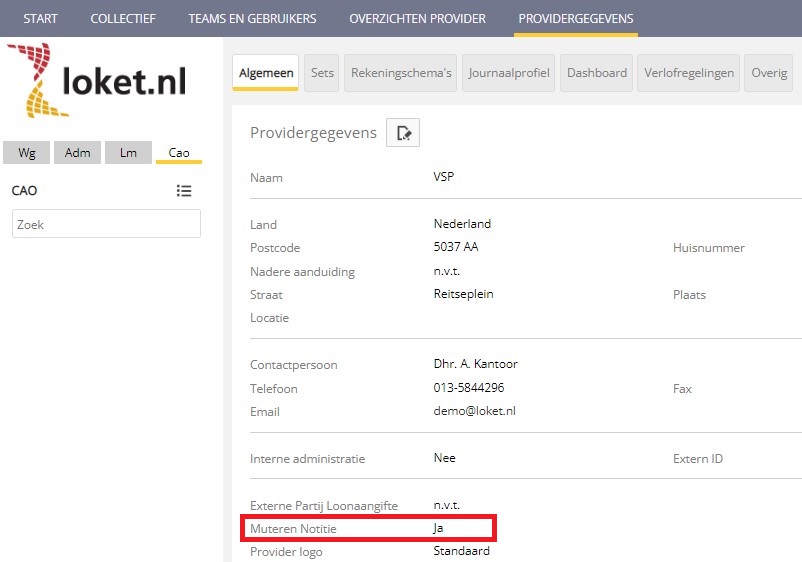Click the postcode 5037 AA

click(x=456, y=247)
